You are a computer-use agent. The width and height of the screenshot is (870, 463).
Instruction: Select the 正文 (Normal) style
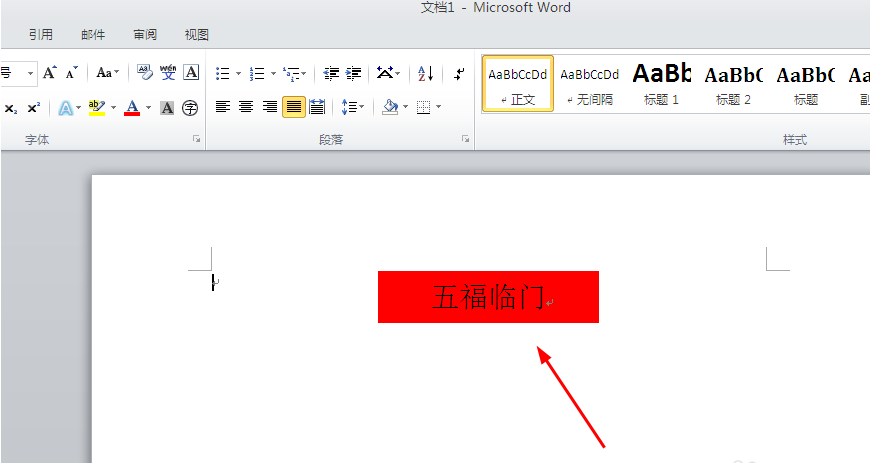[x=518, y=84]
